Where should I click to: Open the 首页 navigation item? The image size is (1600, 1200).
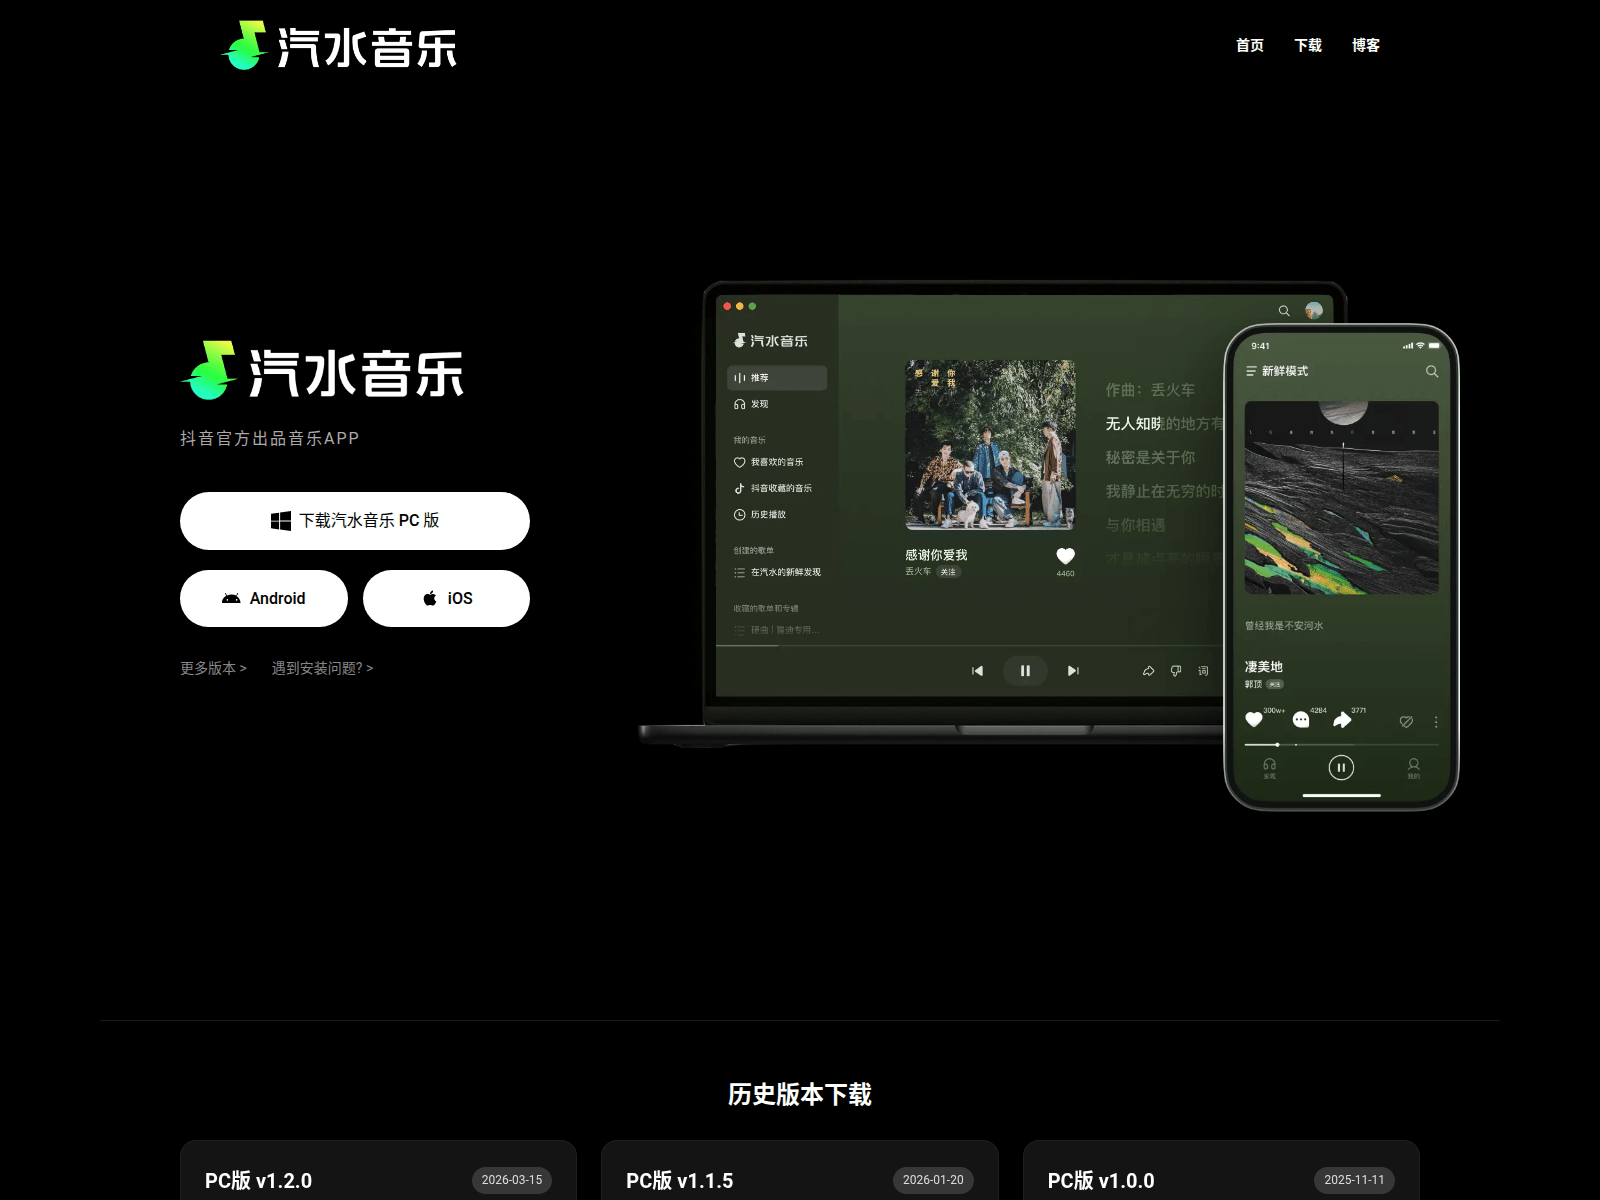(1250, 45)
